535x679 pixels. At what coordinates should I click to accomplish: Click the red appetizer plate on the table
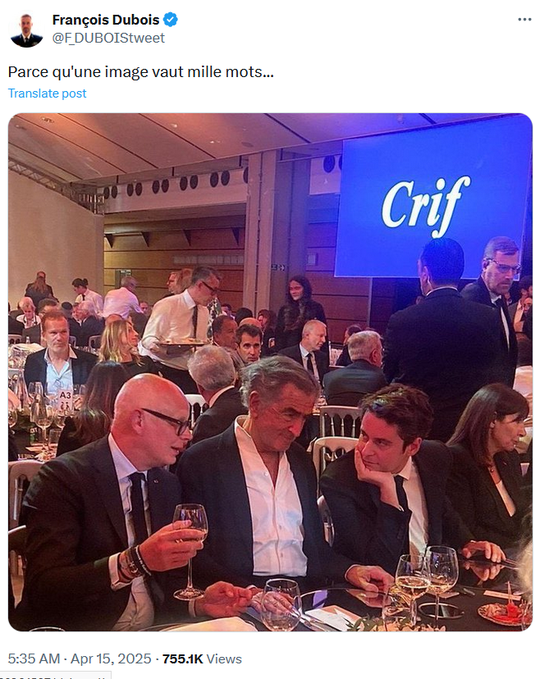tap(505, 613)
